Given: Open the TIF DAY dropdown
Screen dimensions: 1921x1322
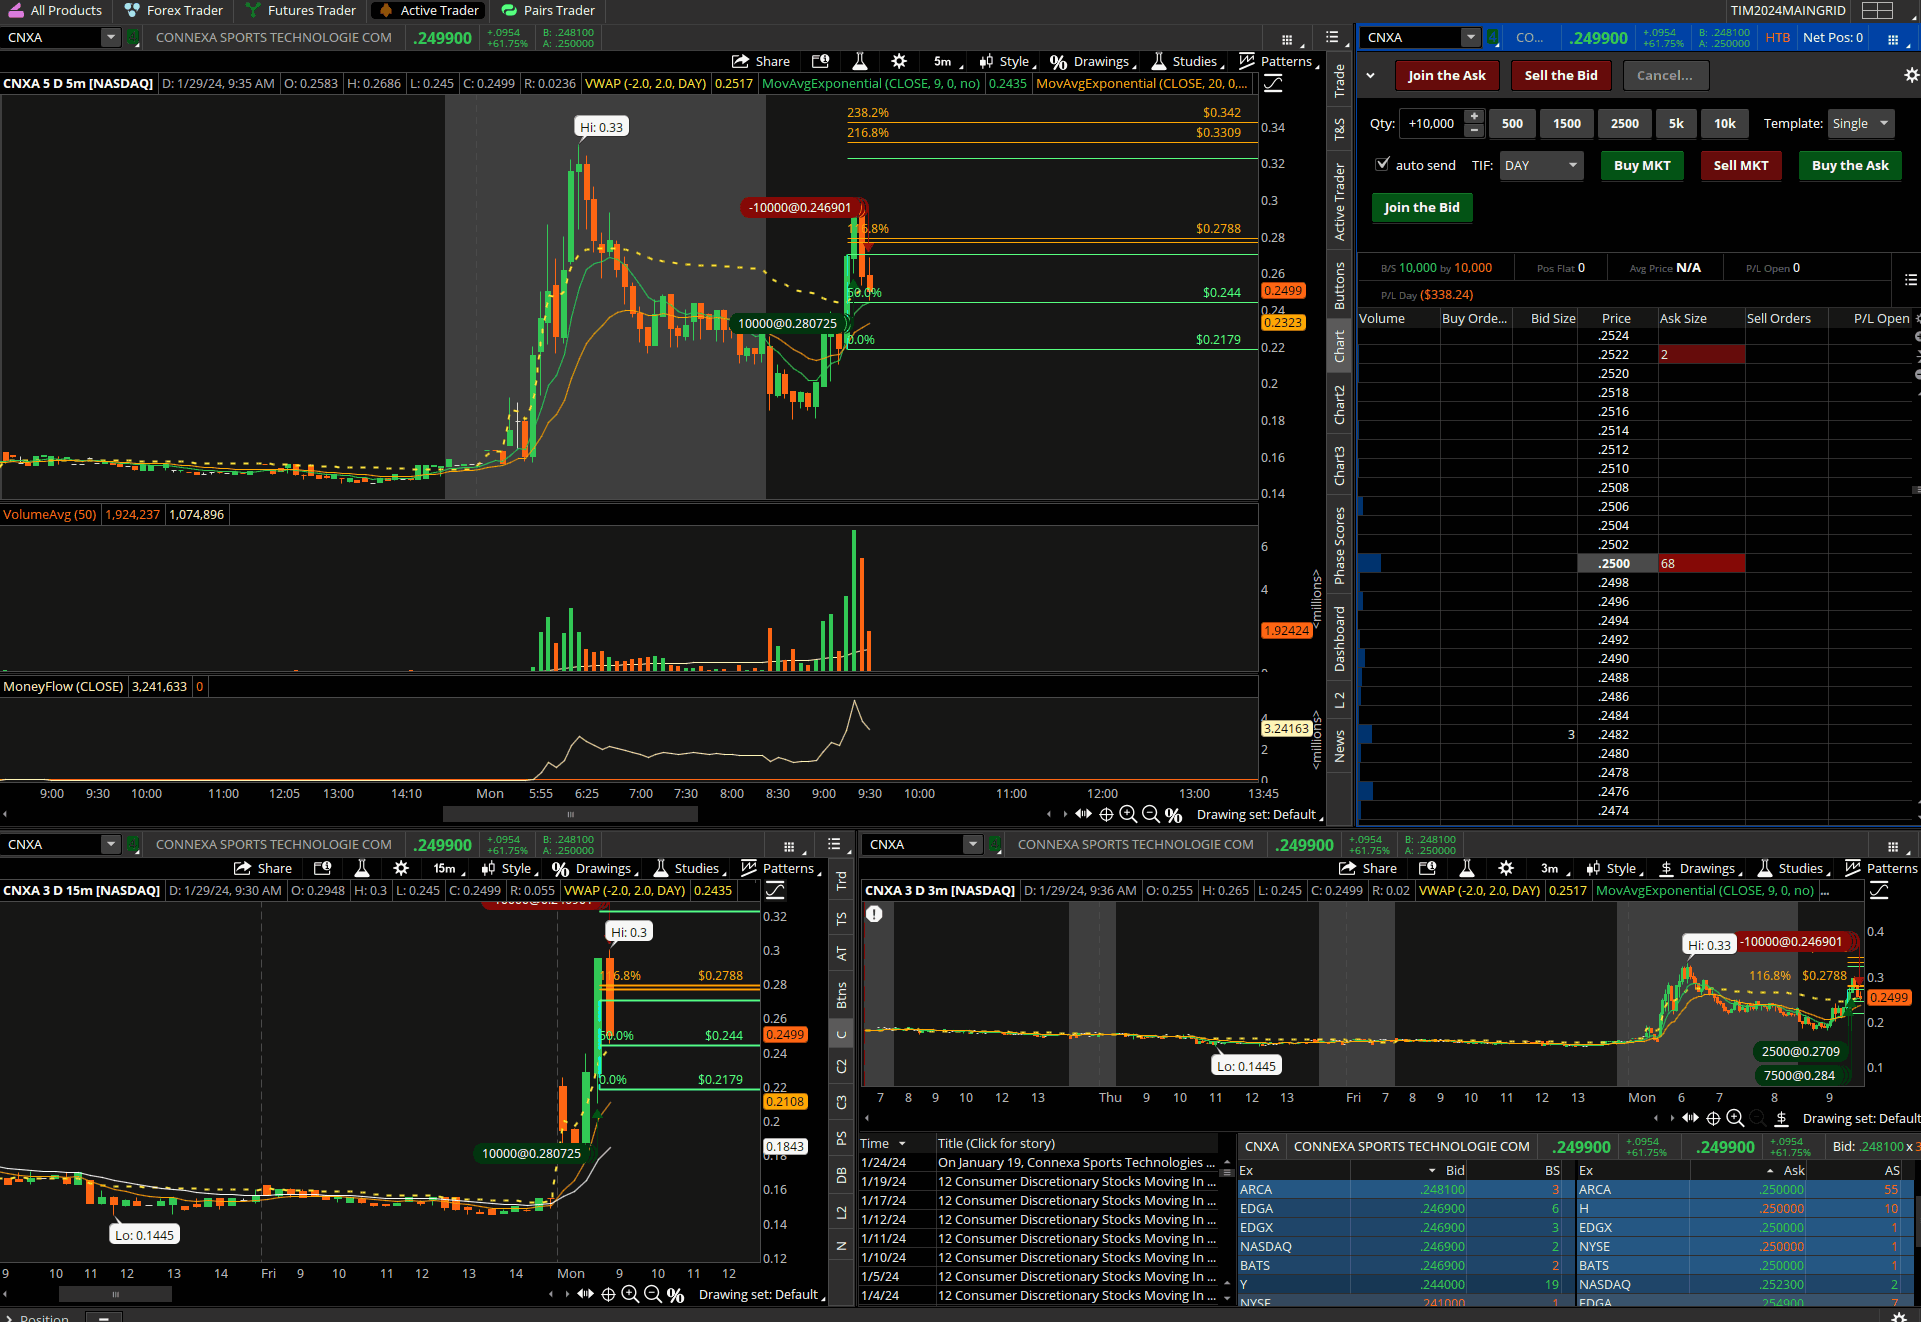Looking at the screenshot, I should tap(1541, 165).
